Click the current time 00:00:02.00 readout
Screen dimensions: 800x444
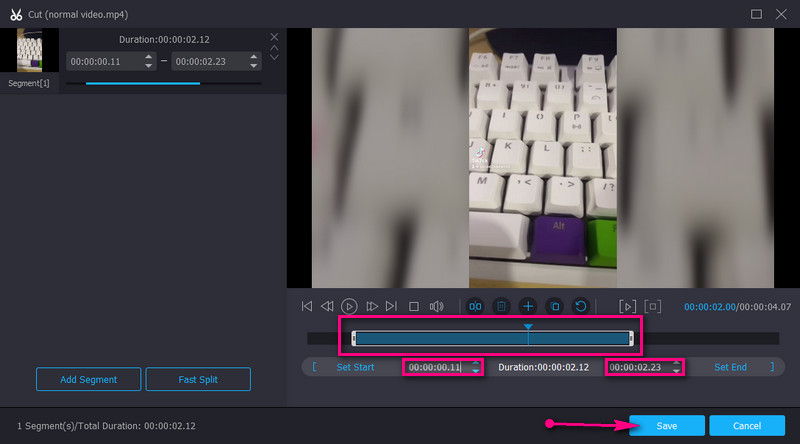710,307
